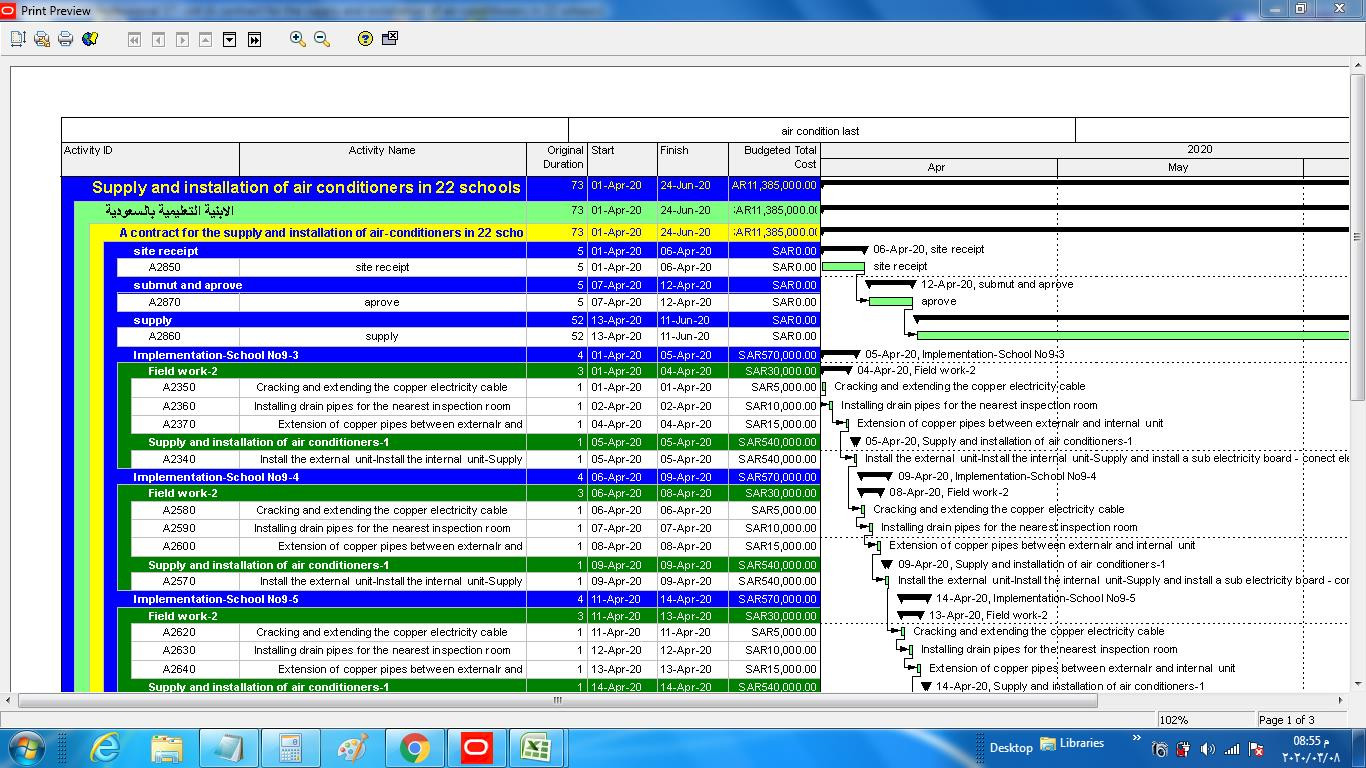This screenshot has width=1366, height=768.
Task: Open Help with the question mark icon
Action: pos(365,39)
